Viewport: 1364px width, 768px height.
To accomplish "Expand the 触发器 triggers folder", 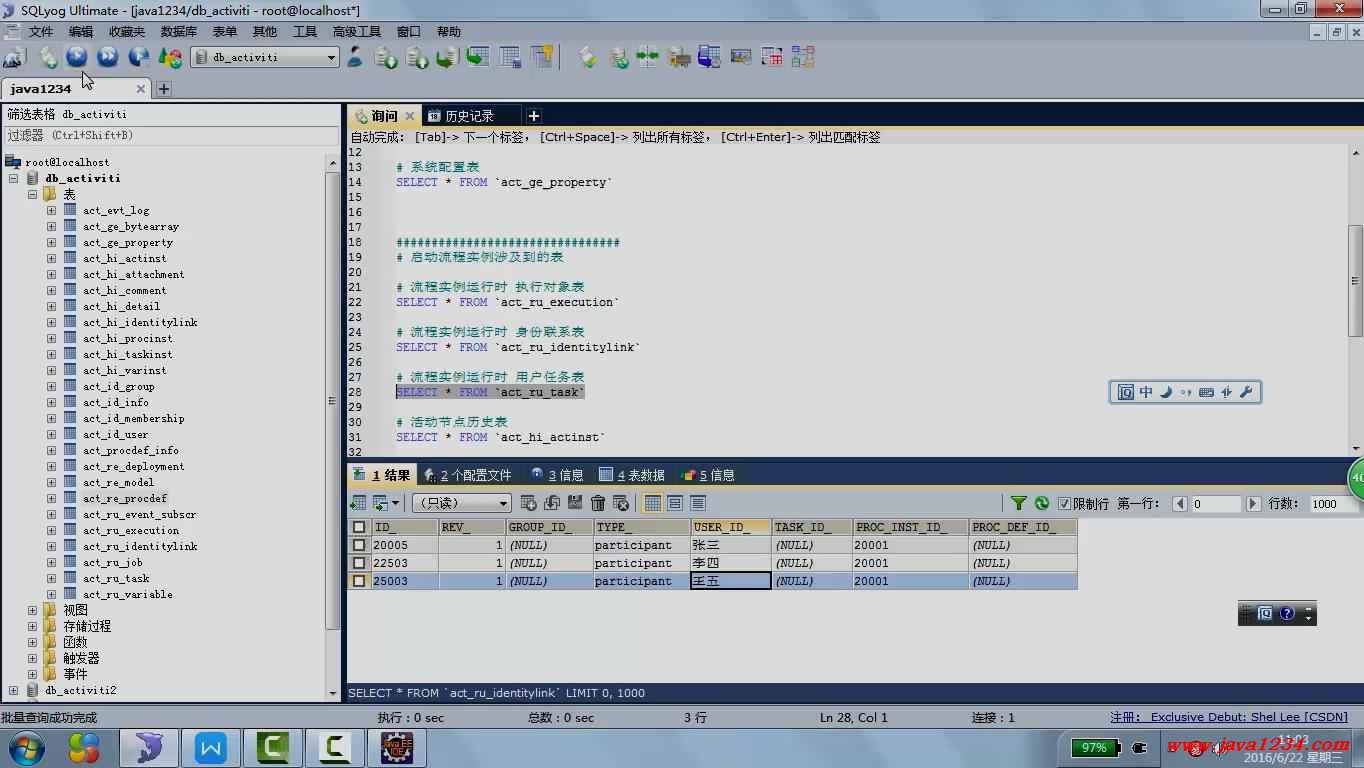I will tap(32, 658).
